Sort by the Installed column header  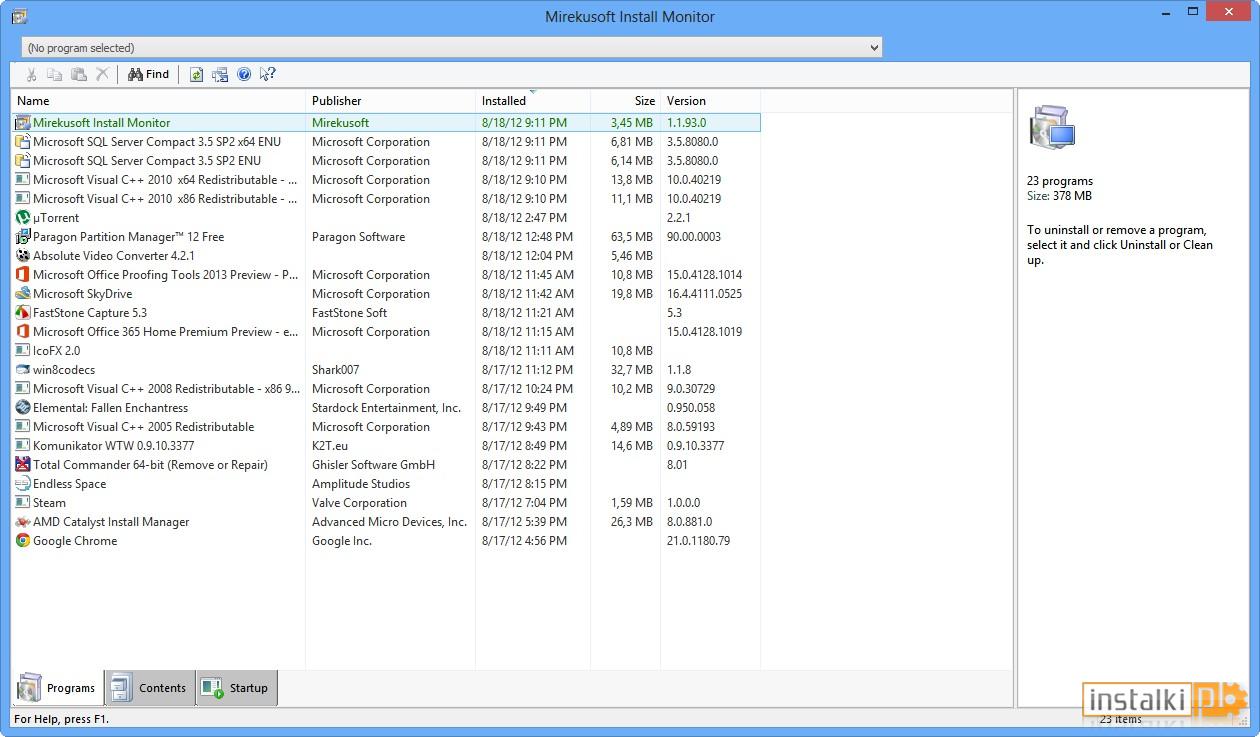click(533, 100)
